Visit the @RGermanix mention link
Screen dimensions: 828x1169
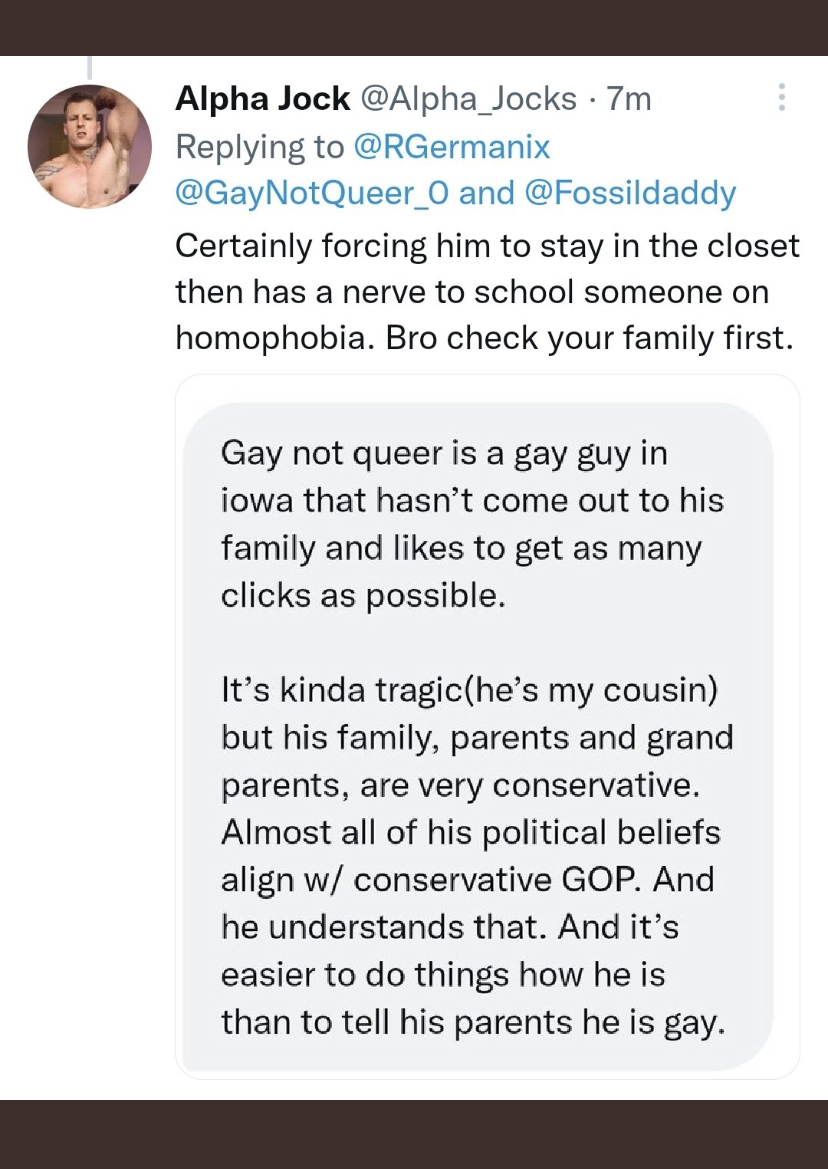(x=452, y=147)
